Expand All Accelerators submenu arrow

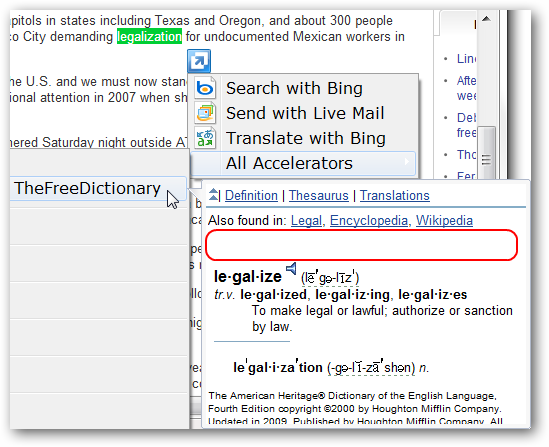click(x=406, y=162)
